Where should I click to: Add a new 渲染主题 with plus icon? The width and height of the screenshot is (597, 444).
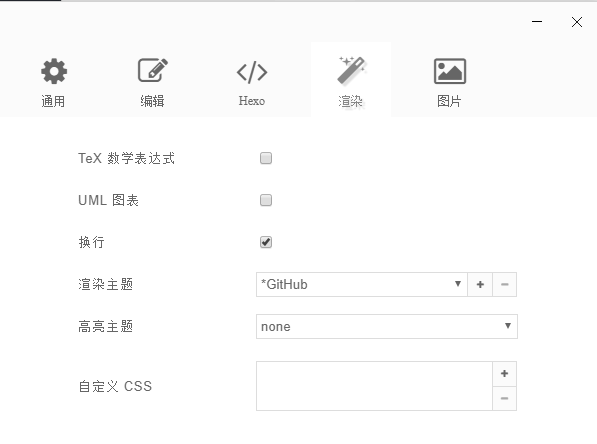point(480,284)
